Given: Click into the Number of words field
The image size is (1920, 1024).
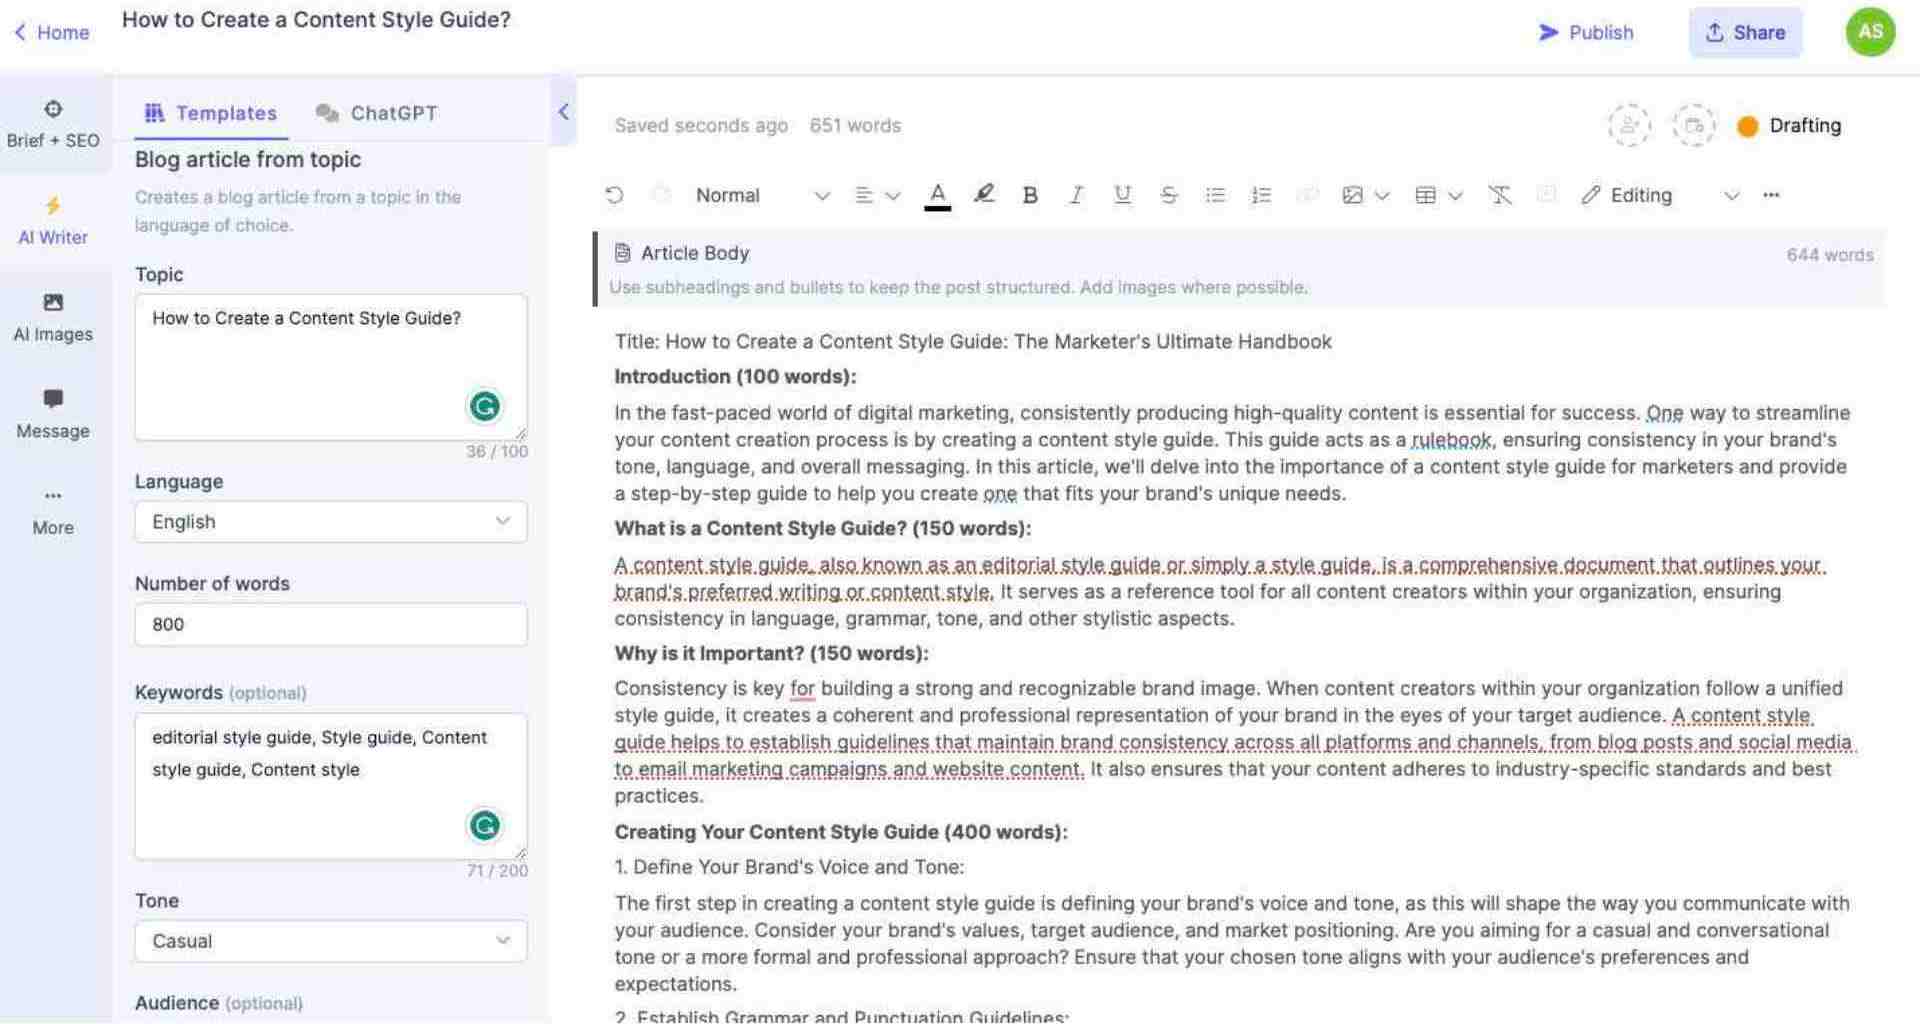Looking at the screenshot, I should tap(331, 624).
